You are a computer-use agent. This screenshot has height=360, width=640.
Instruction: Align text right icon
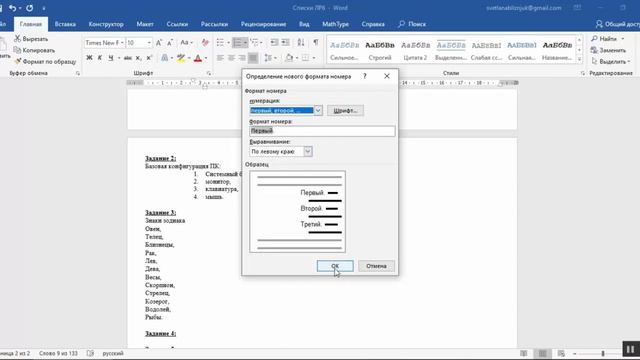(x=242, y=58)
